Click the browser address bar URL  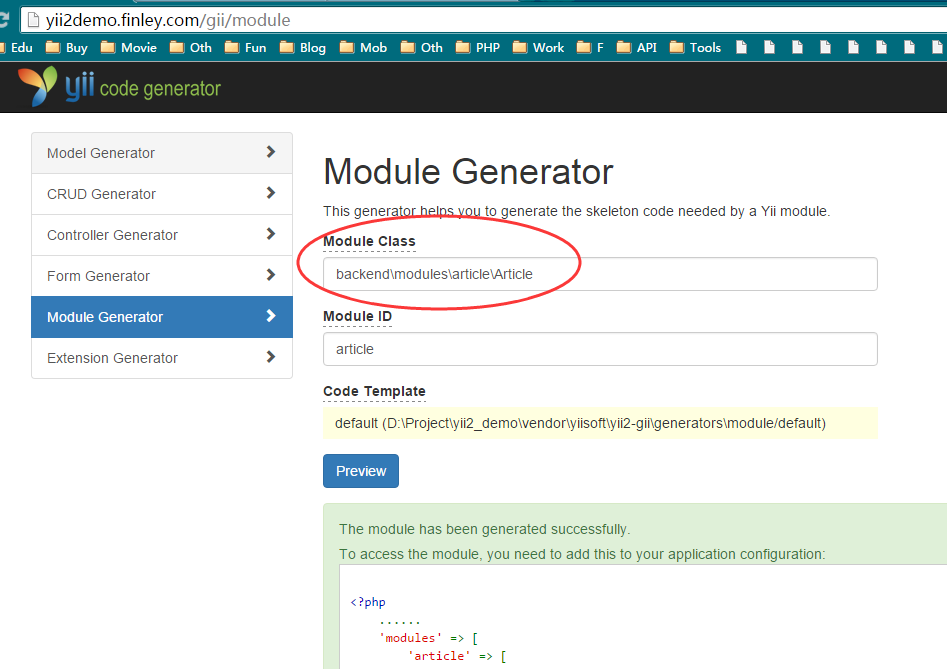[168, 19]
